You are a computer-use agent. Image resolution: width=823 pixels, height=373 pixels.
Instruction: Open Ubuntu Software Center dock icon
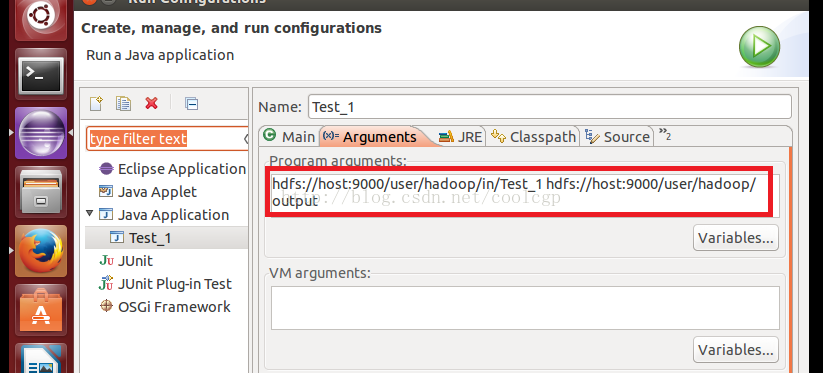click(41, 310)
